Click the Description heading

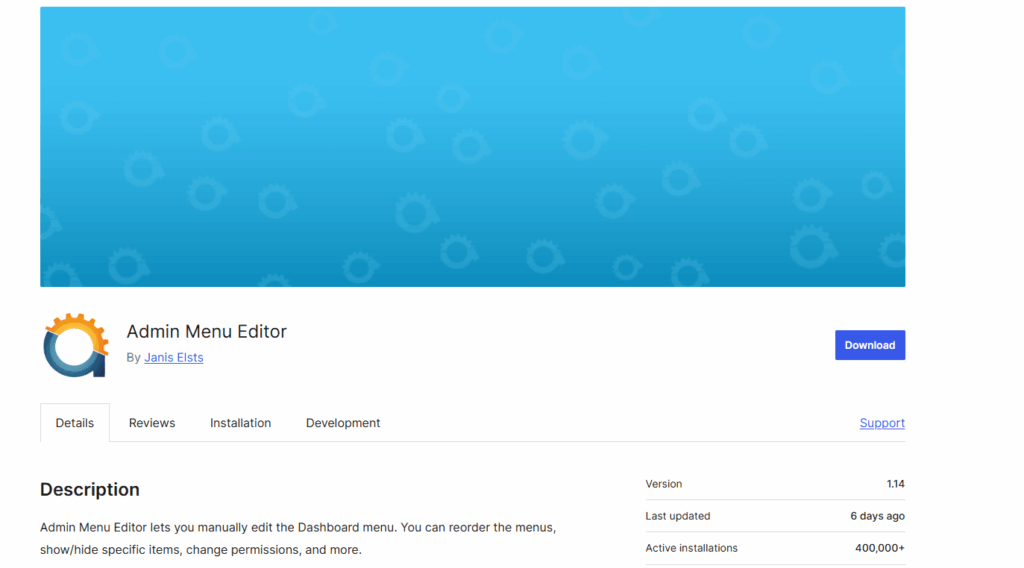[89, 489]
